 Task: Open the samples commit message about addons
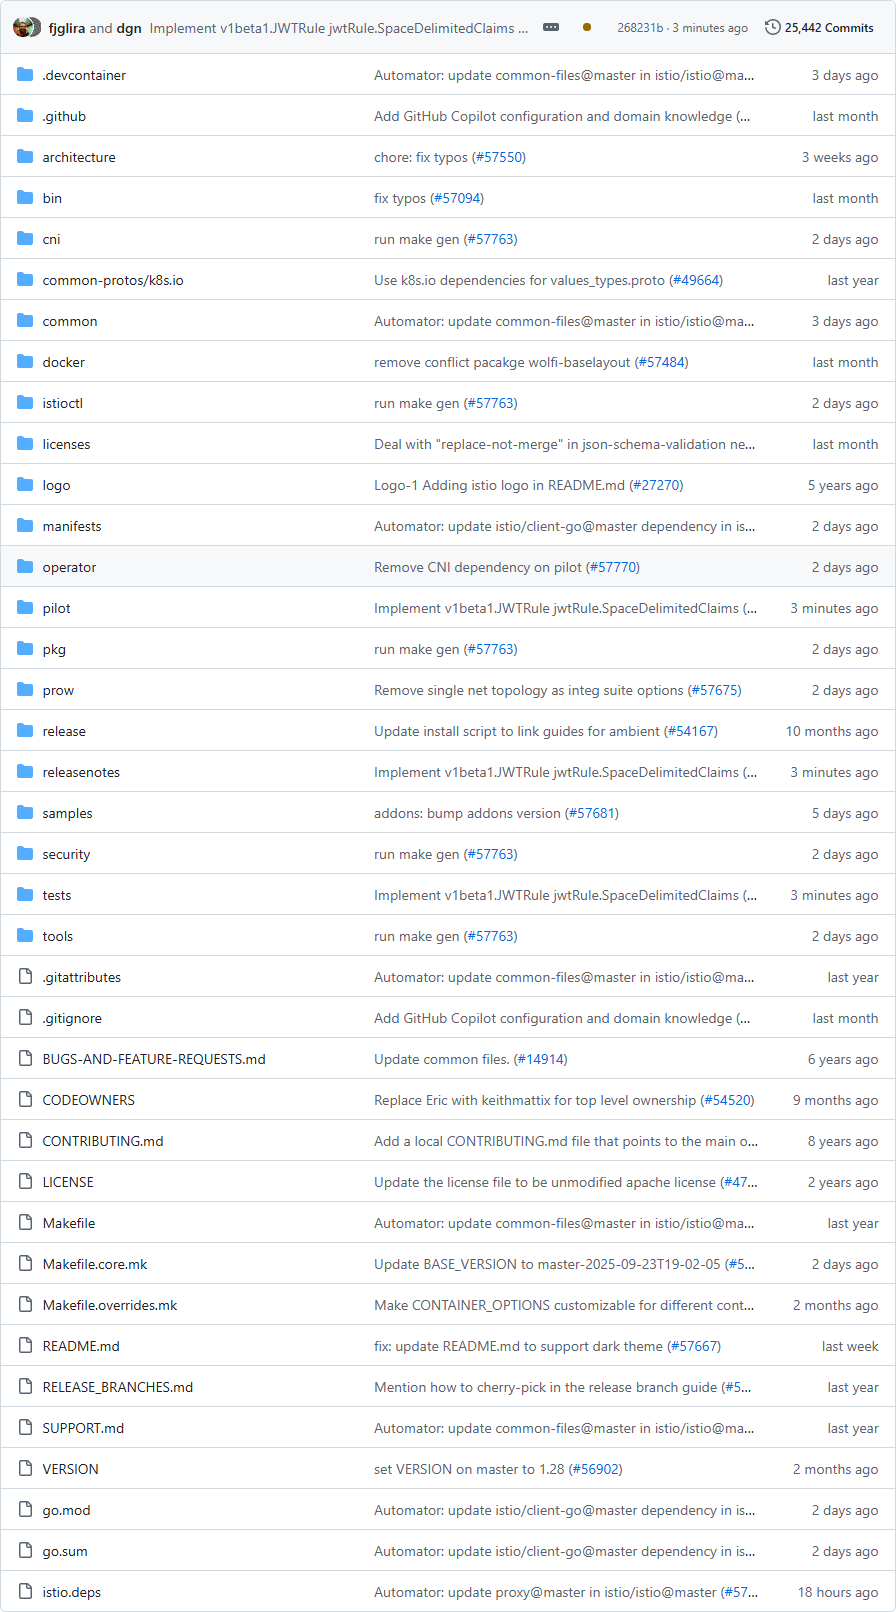pos(467,813)
